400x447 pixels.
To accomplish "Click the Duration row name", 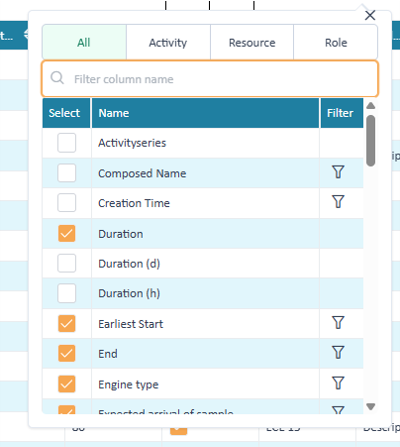I will pyautogui.click(x=120, y=234).
